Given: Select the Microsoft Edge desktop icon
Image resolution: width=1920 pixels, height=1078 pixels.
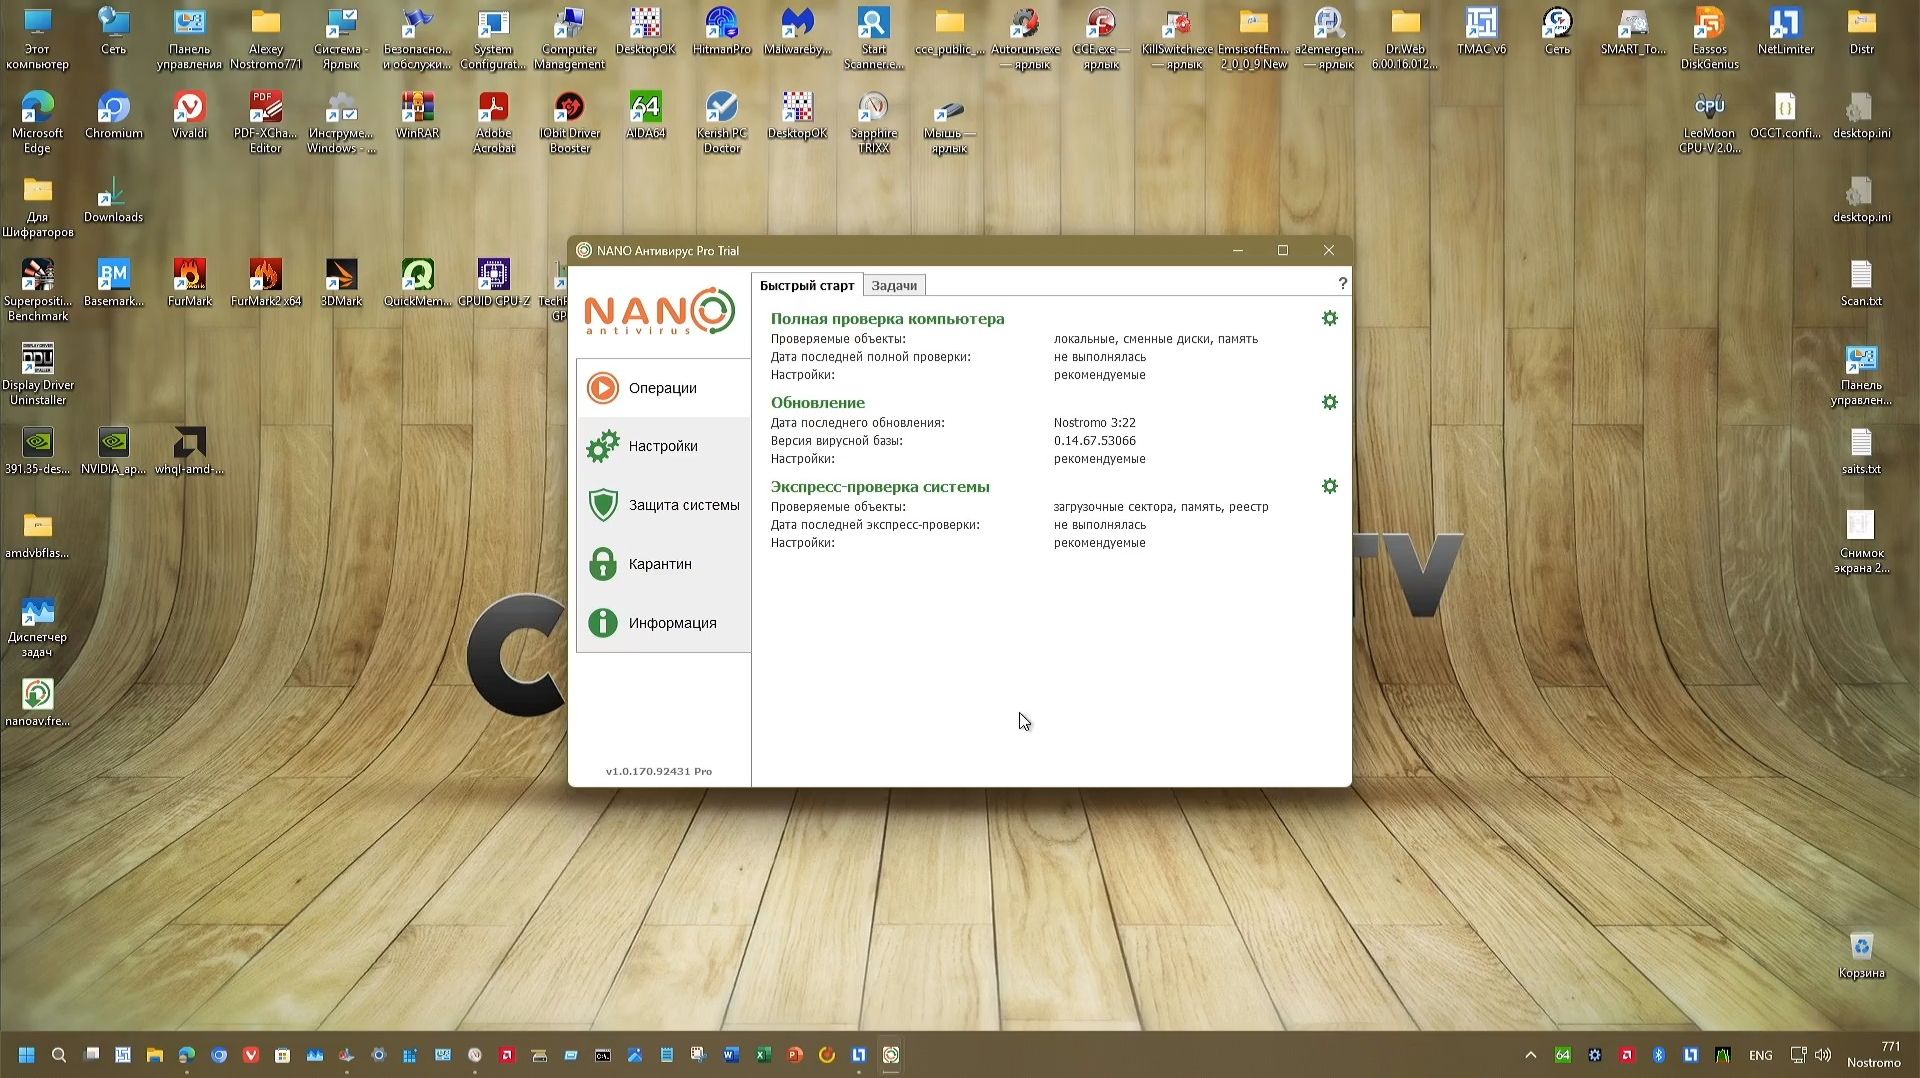Looking at the screenshot, I should (x=37, y=122).
